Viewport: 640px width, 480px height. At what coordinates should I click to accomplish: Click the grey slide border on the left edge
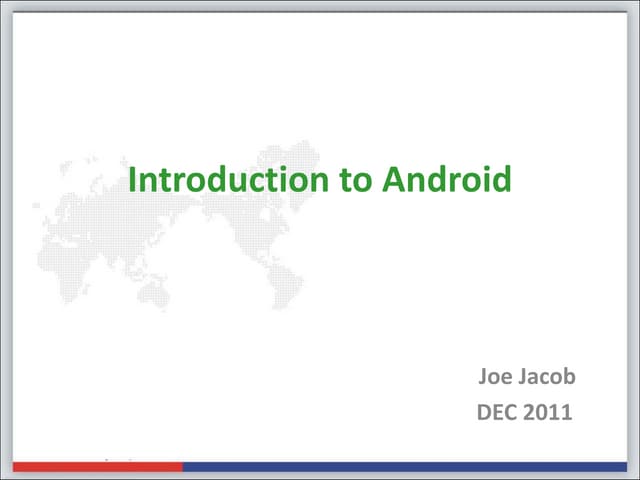tap(5, 240)
